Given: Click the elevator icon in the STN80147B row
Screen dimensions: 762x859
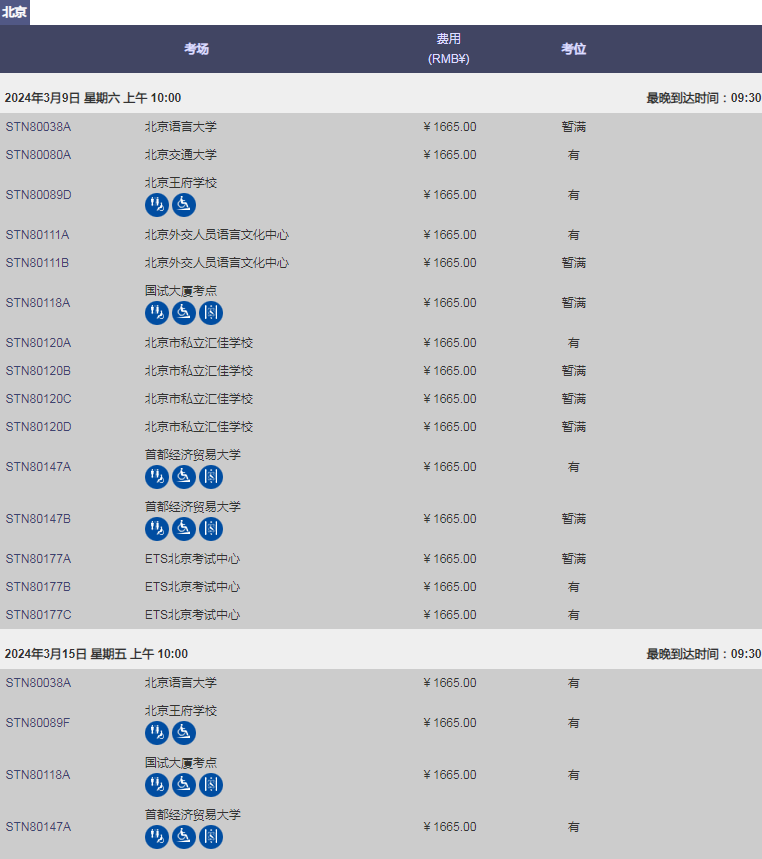Looking at the screenshot, I should [x=210, y=529].
